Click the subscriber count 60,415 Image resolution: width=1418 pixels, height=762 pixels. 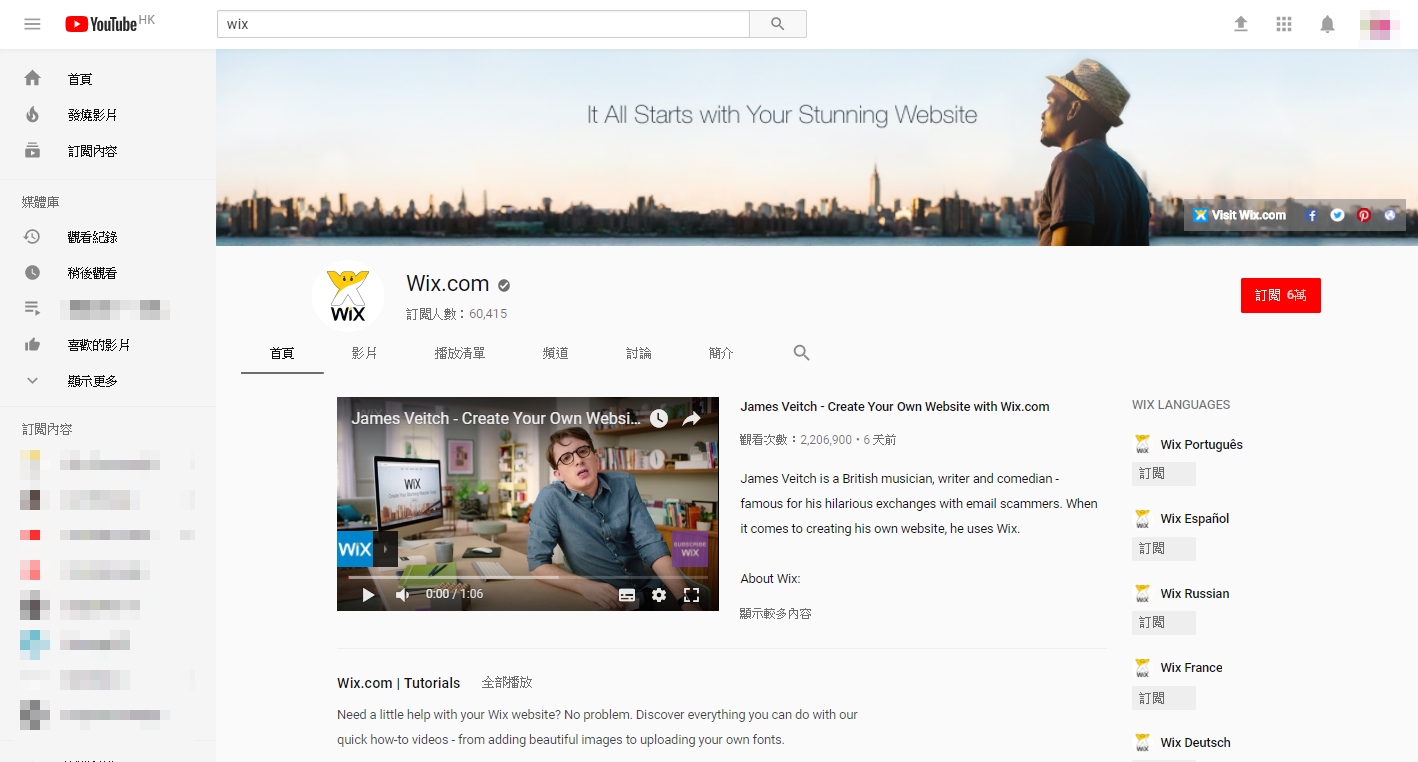[x=488, y=314]
